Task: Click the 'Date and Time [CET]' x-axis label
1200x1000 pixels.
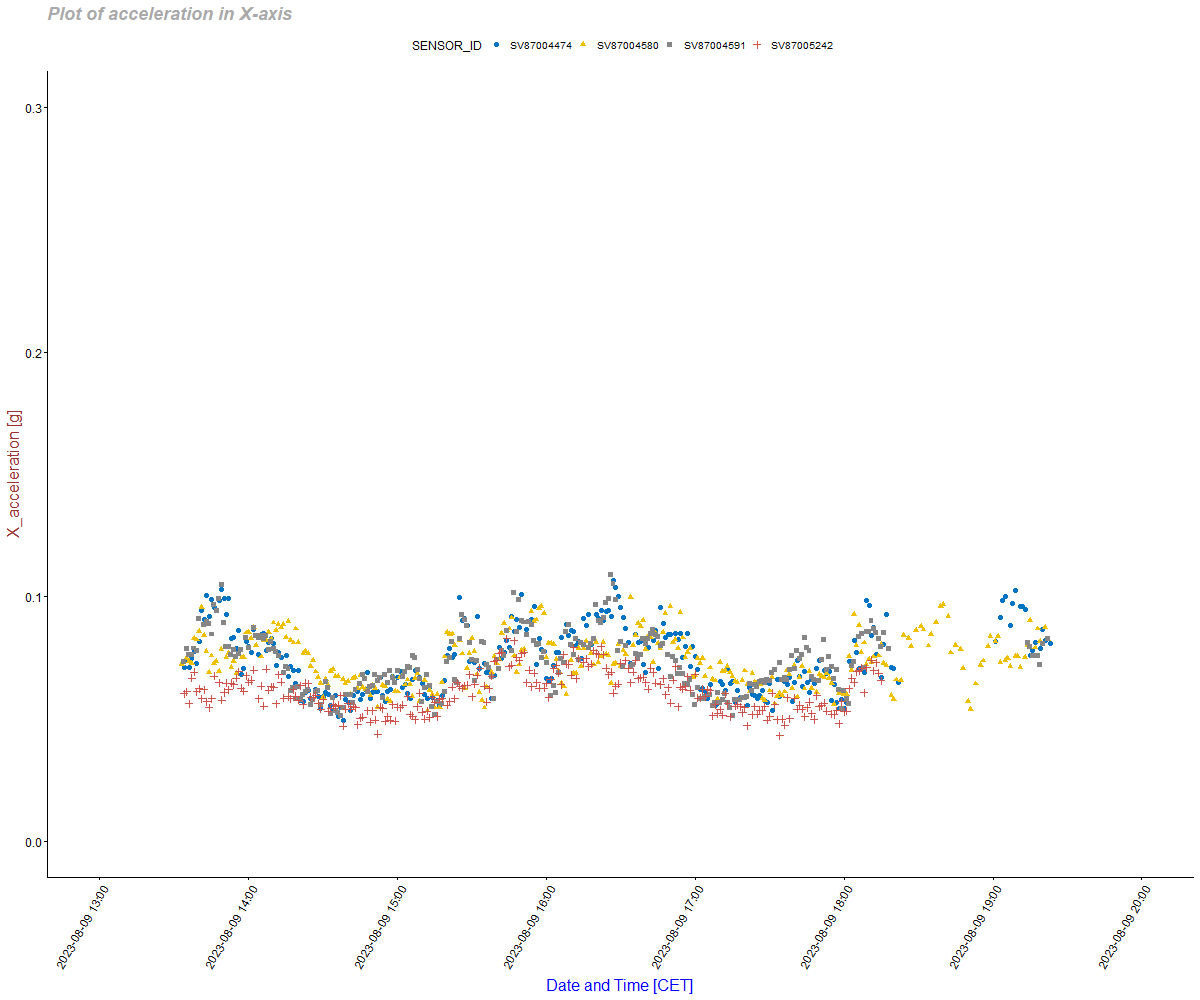Action: tap(619, 985)
